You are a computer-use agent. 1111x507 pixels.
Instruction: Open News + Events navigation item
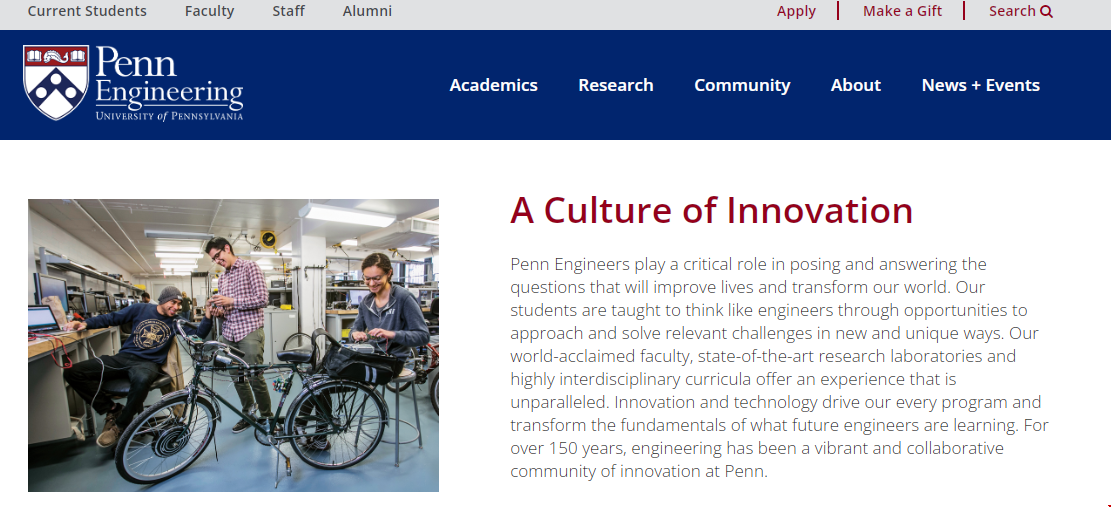(980, 85)
